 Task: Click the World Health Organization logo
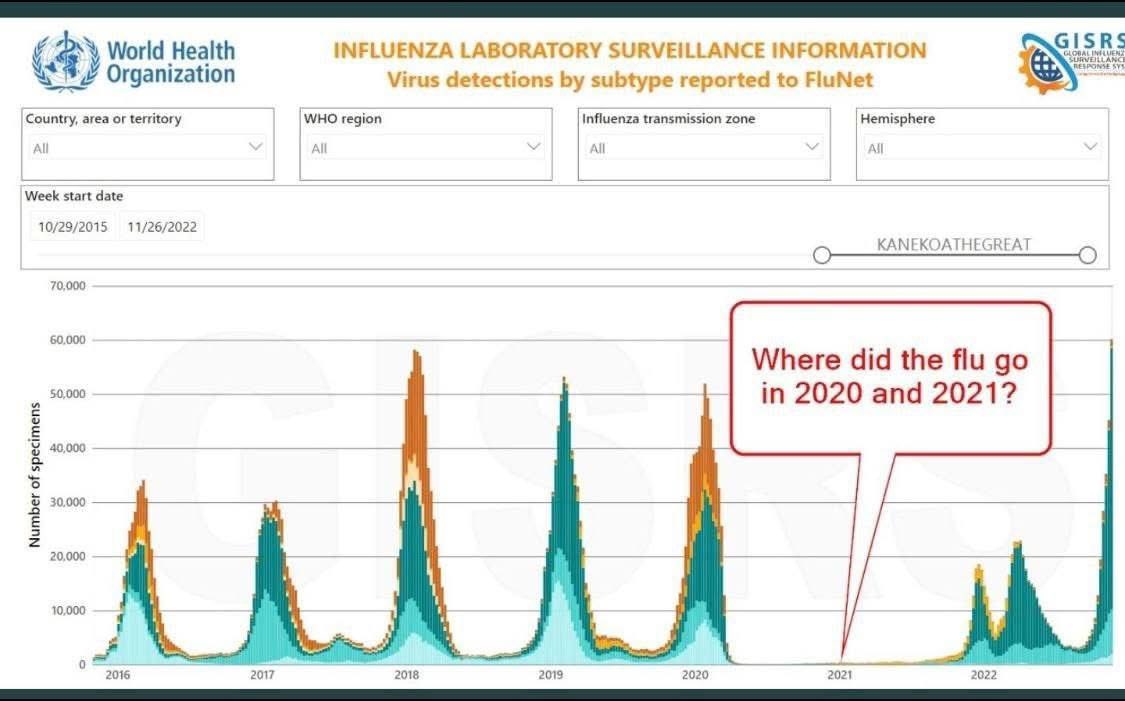(x=133, y=62)
